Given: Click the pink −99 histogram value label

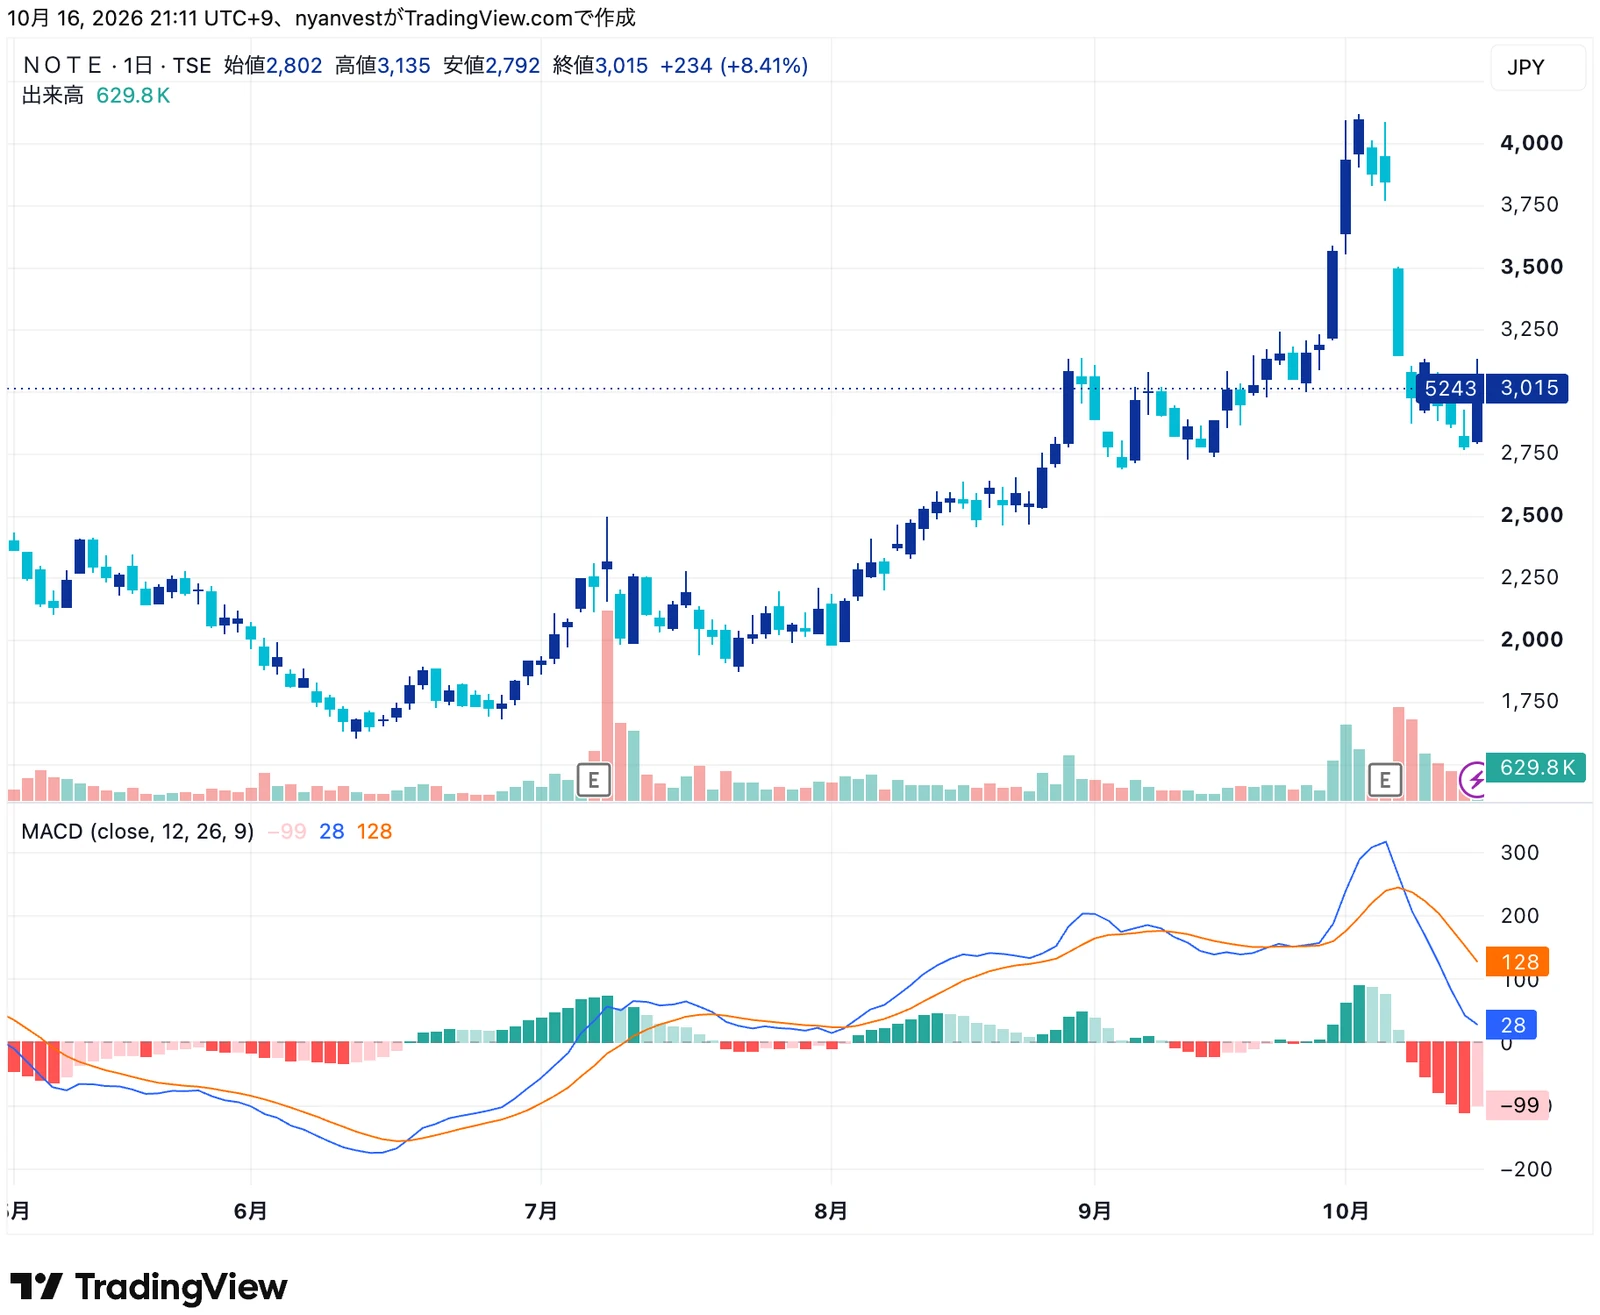Looking at the screenshot, I should point(1518,1105).
